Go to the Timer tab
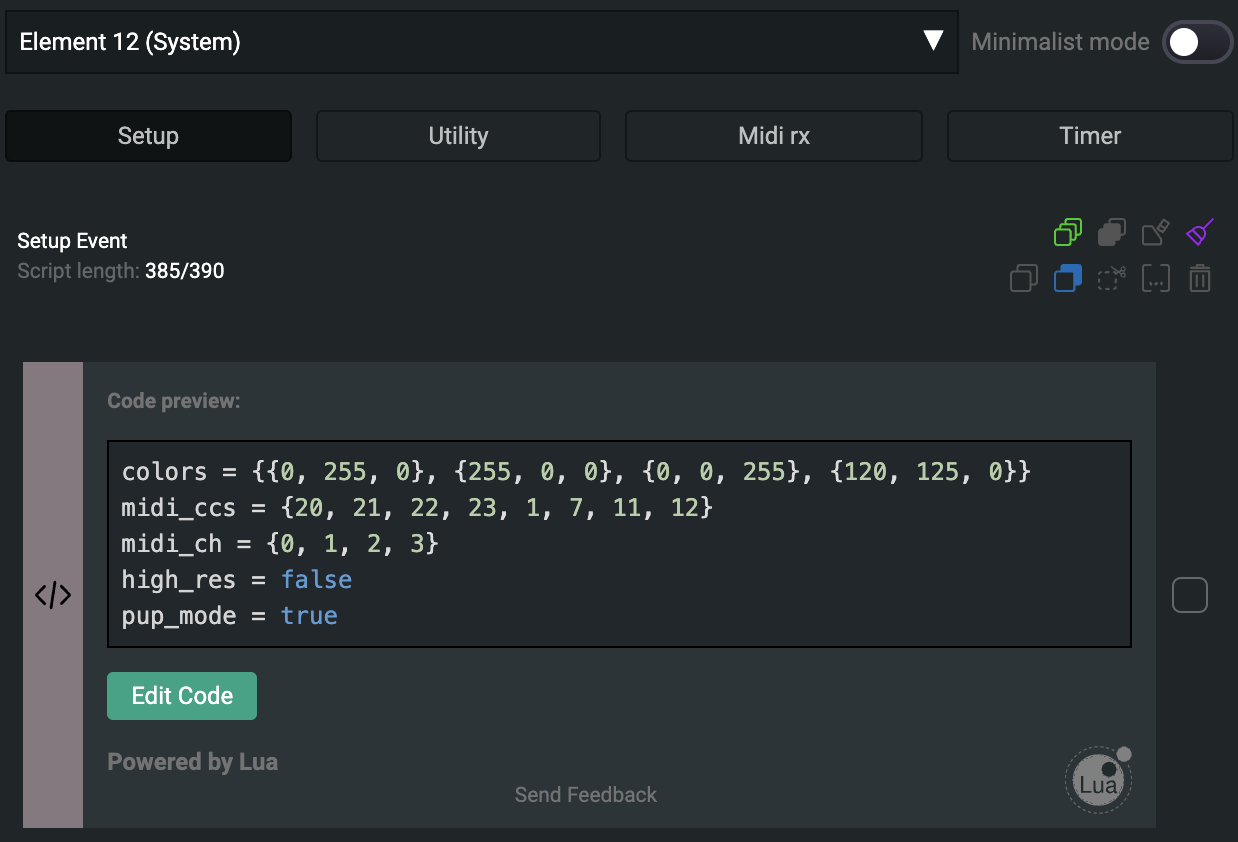This screenshot has width=1238, height=842. tap(1089, 136)
